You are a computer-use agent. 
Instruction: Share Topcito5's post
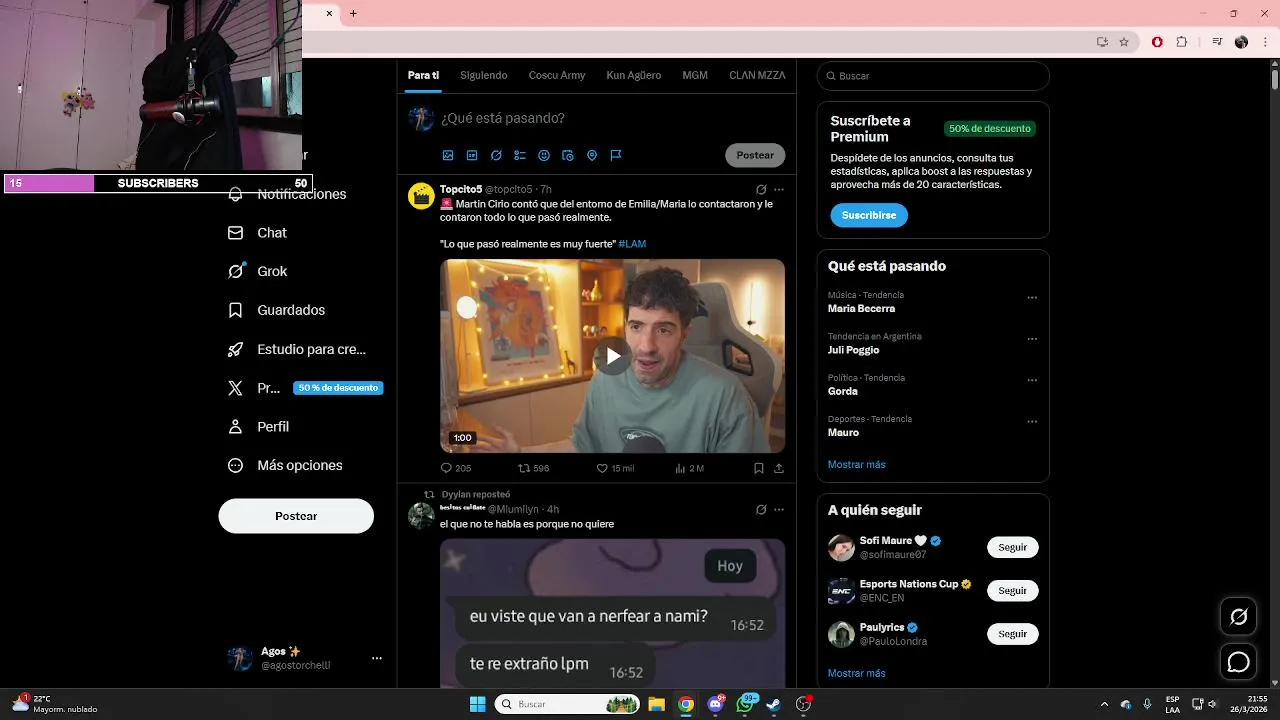click(779, 468)
